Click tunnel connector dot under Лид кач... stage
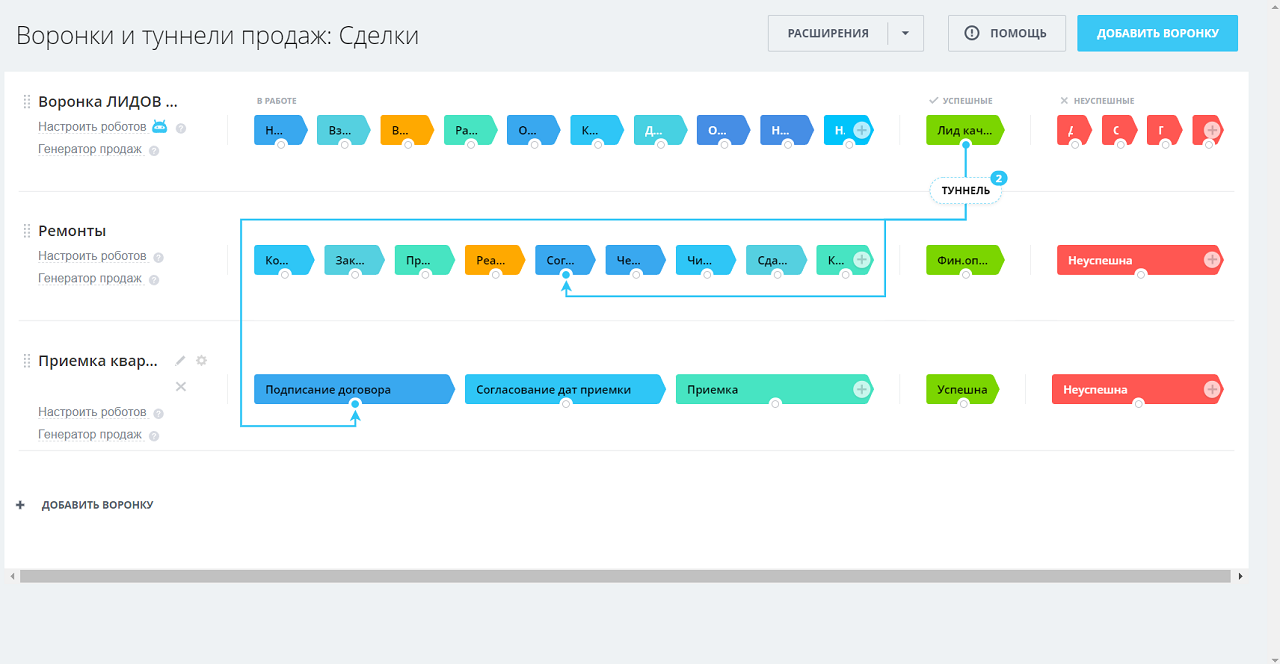 965,145
